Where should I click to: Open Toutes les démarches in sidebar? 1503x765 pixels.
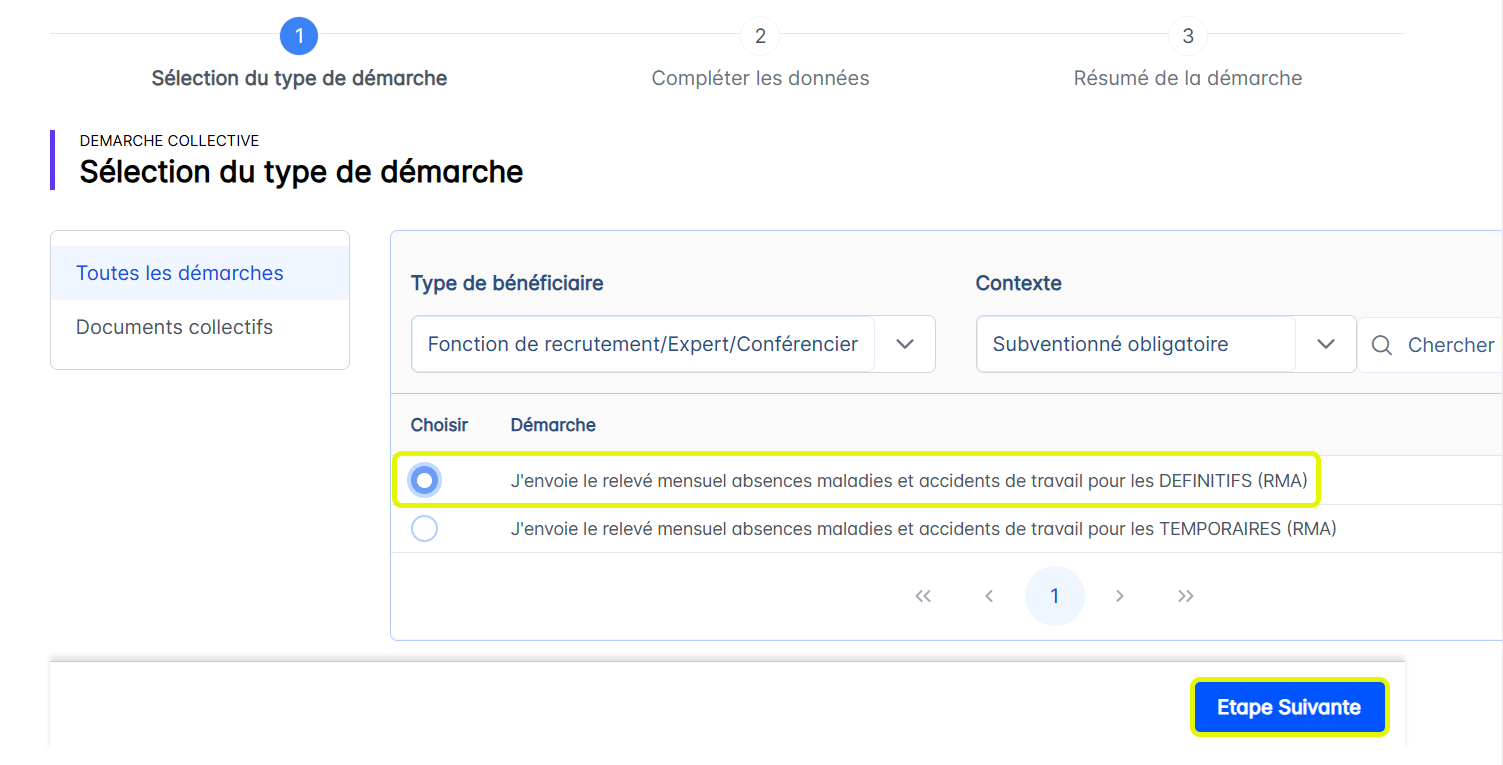tap(180, 273)
